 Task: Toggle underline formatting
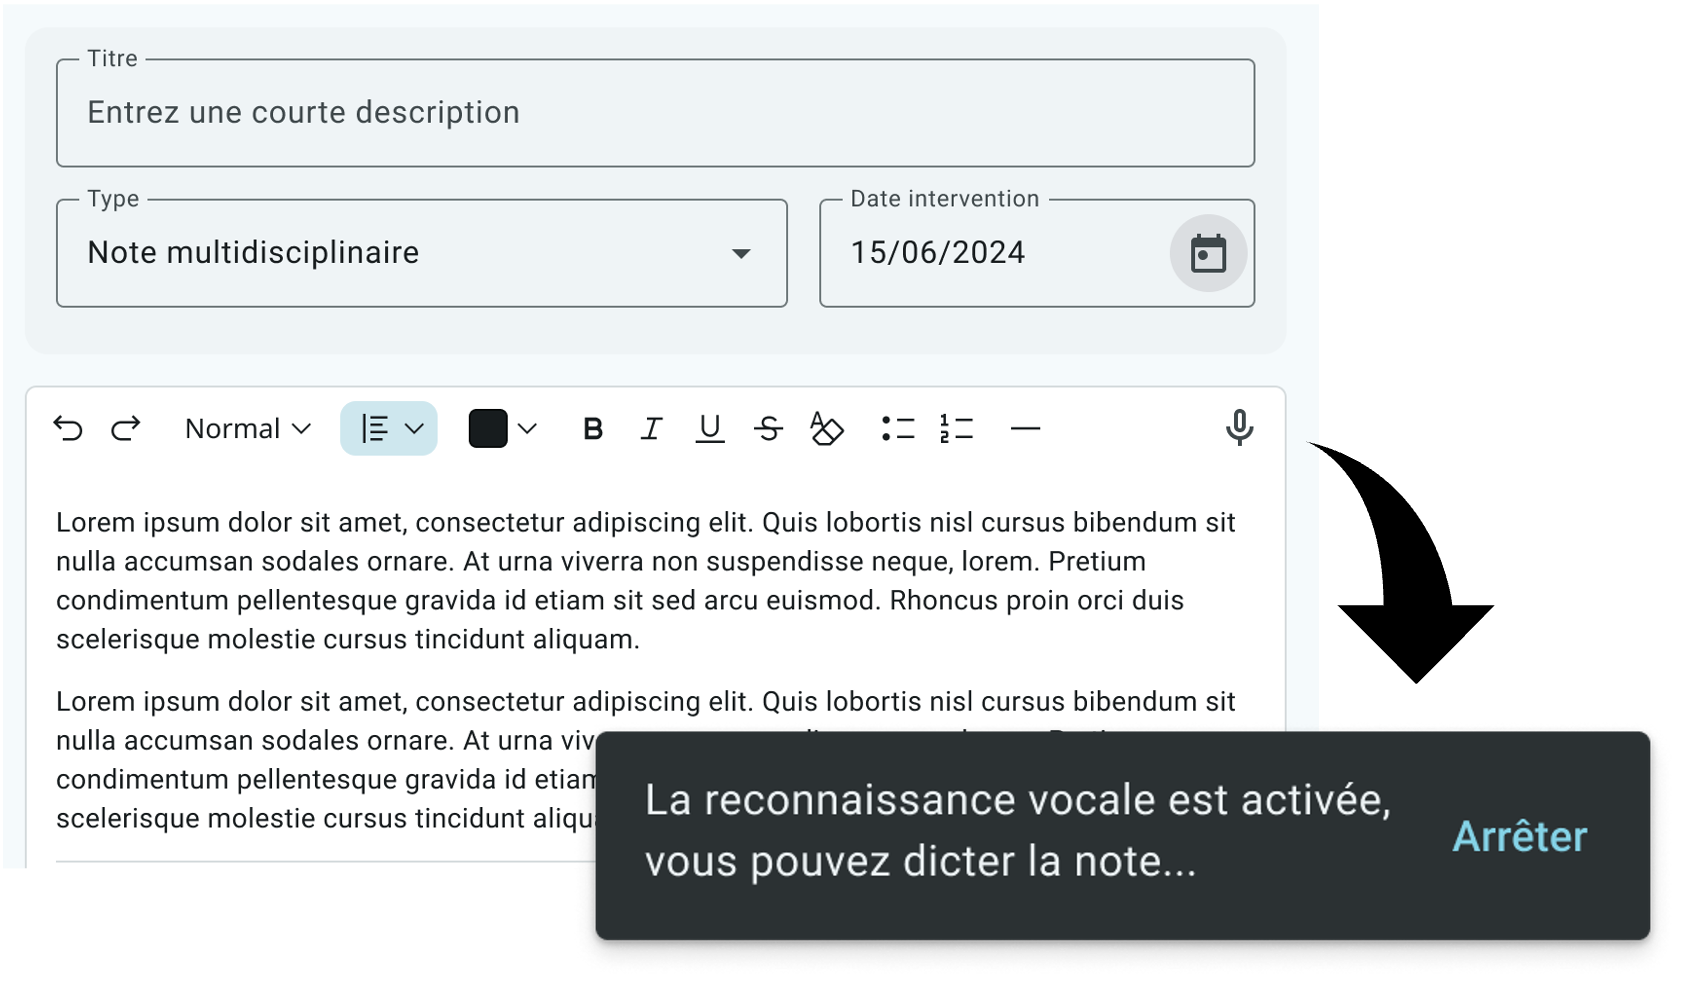(x=710, y=429)
